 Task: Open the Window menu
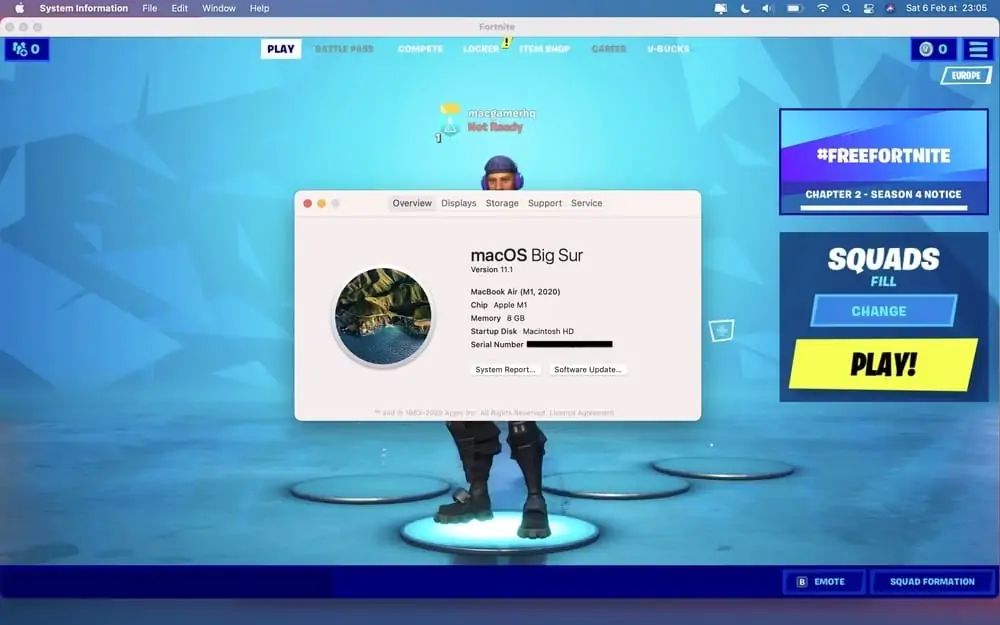(x=219, y=8)
